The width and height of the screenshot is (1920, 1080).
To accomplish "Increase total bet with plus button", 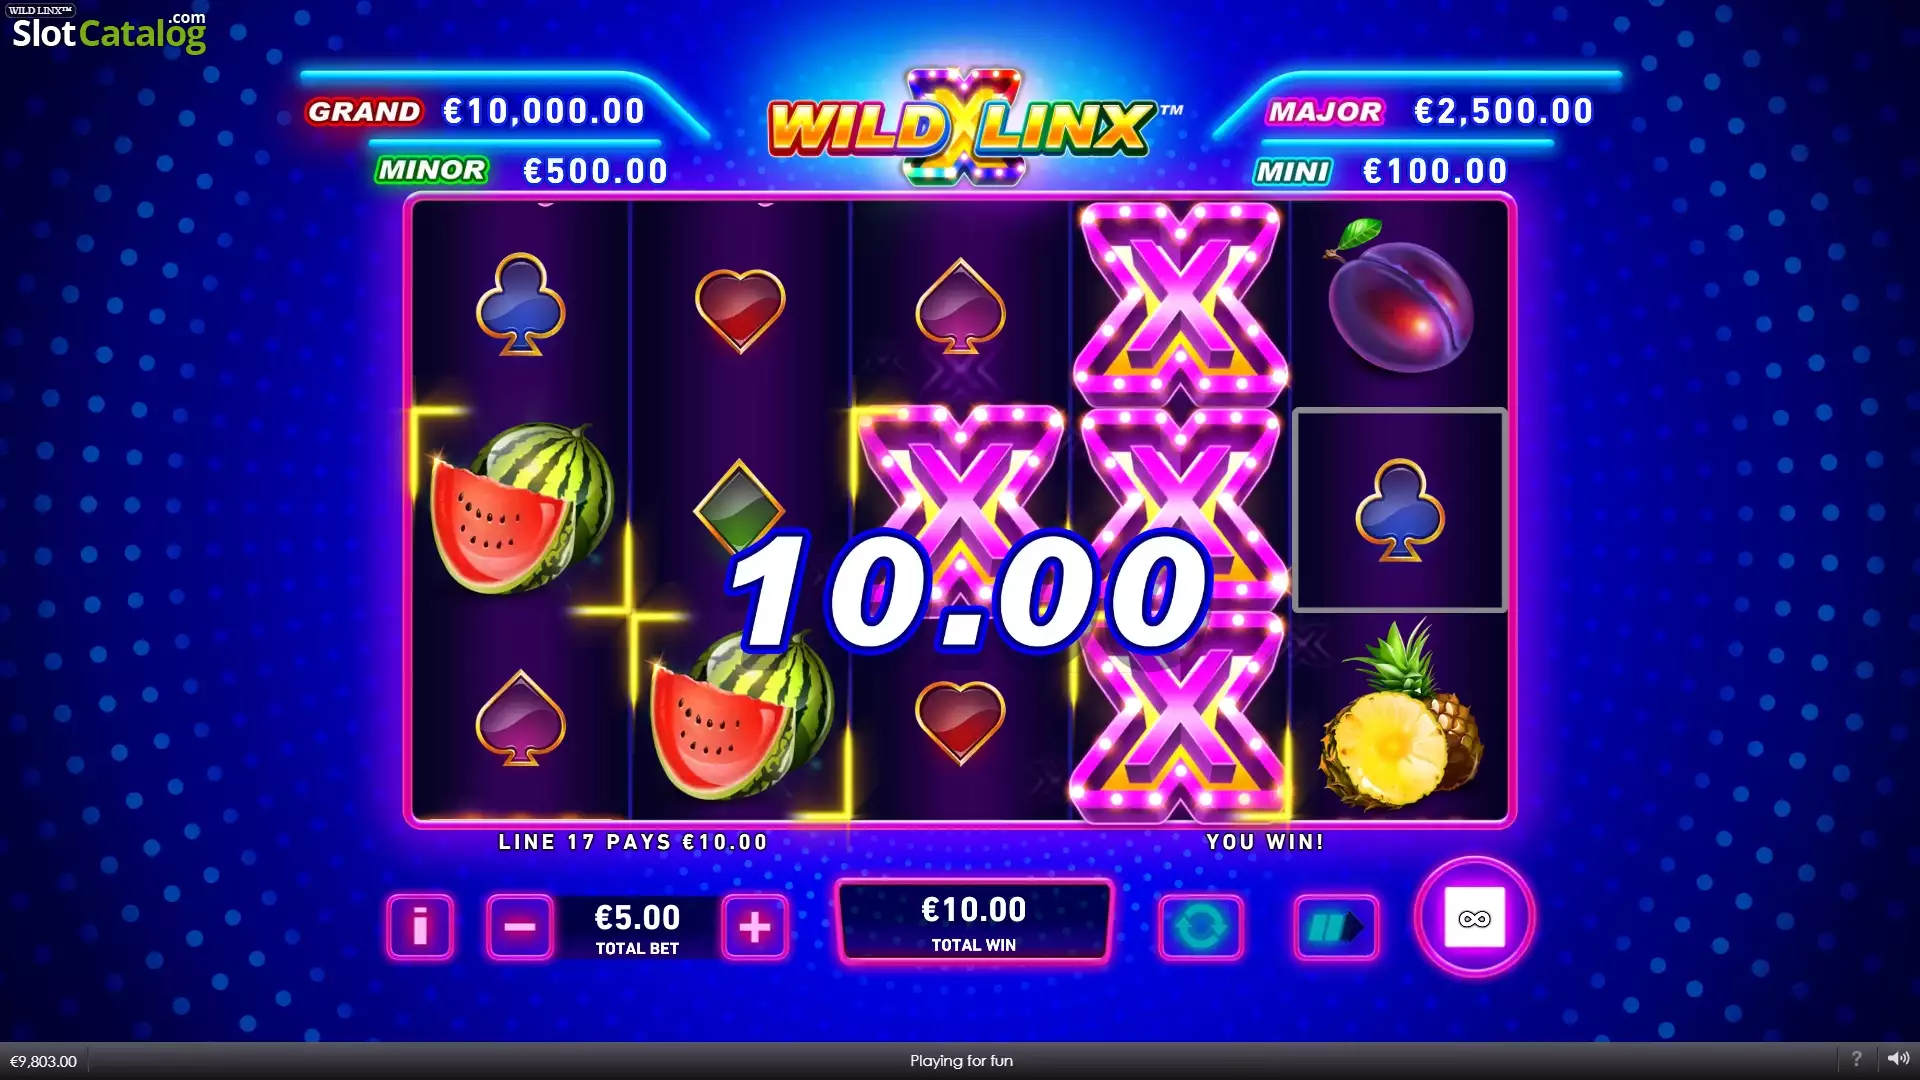I will pos(755,927).
